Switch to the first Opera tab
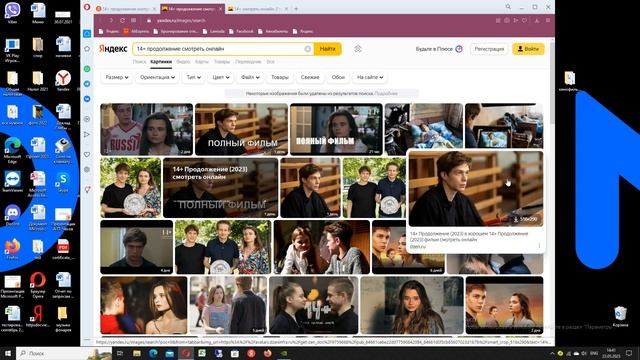 point(126,8)
